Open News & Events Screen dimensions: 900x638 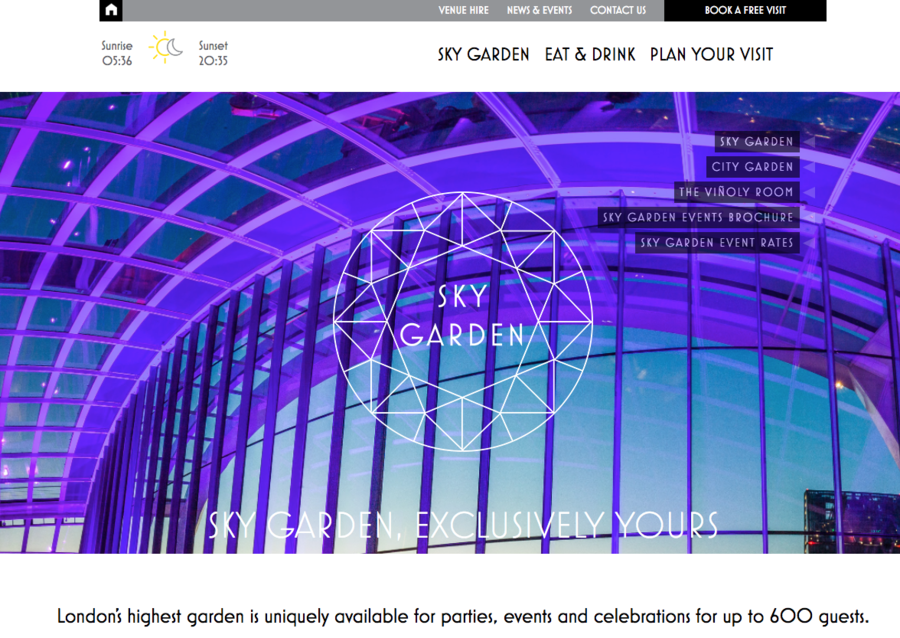tap(540, 10)
